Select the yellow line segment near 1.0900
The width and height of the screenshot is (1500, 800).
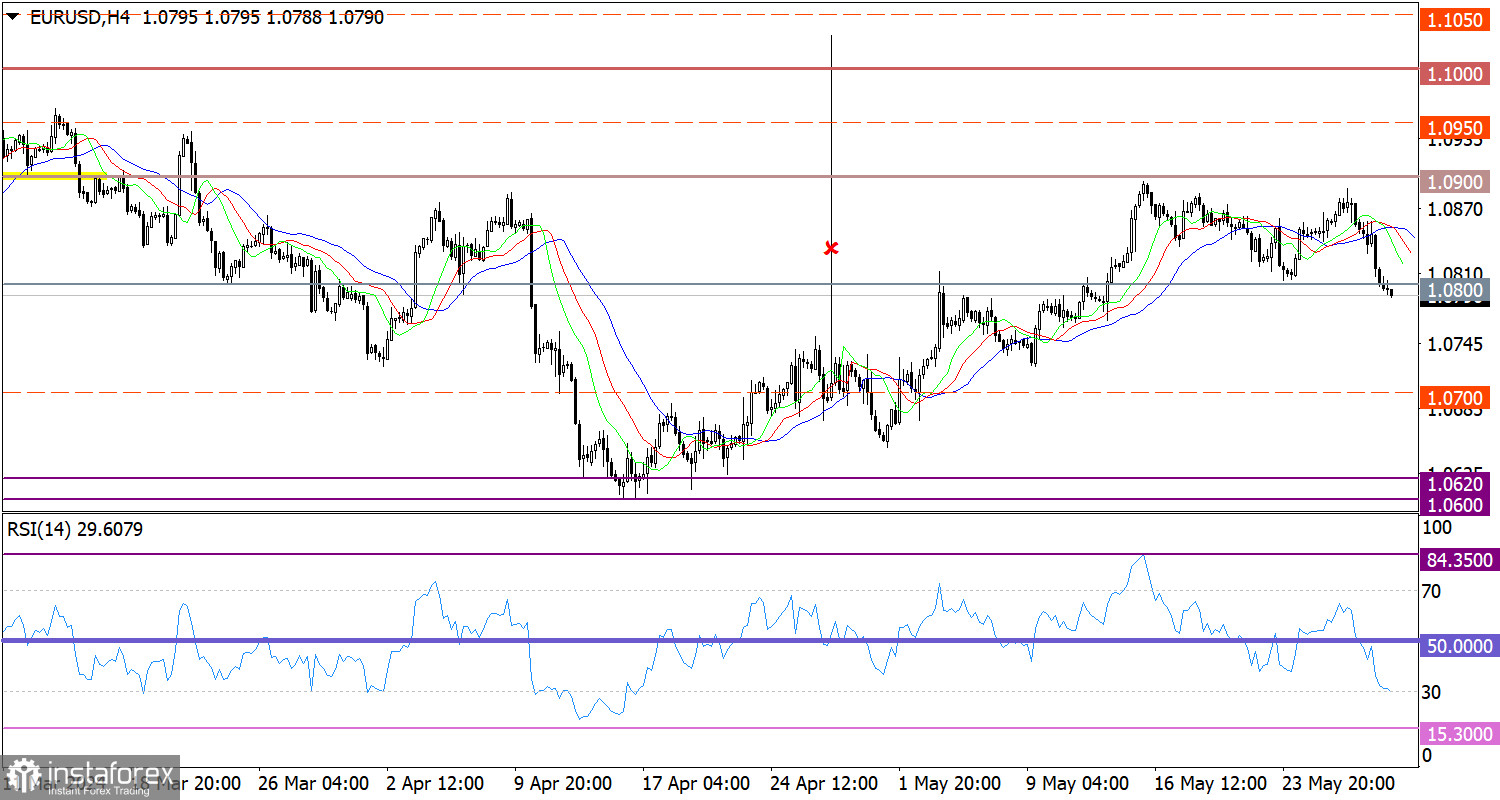[x=55, y=175]
